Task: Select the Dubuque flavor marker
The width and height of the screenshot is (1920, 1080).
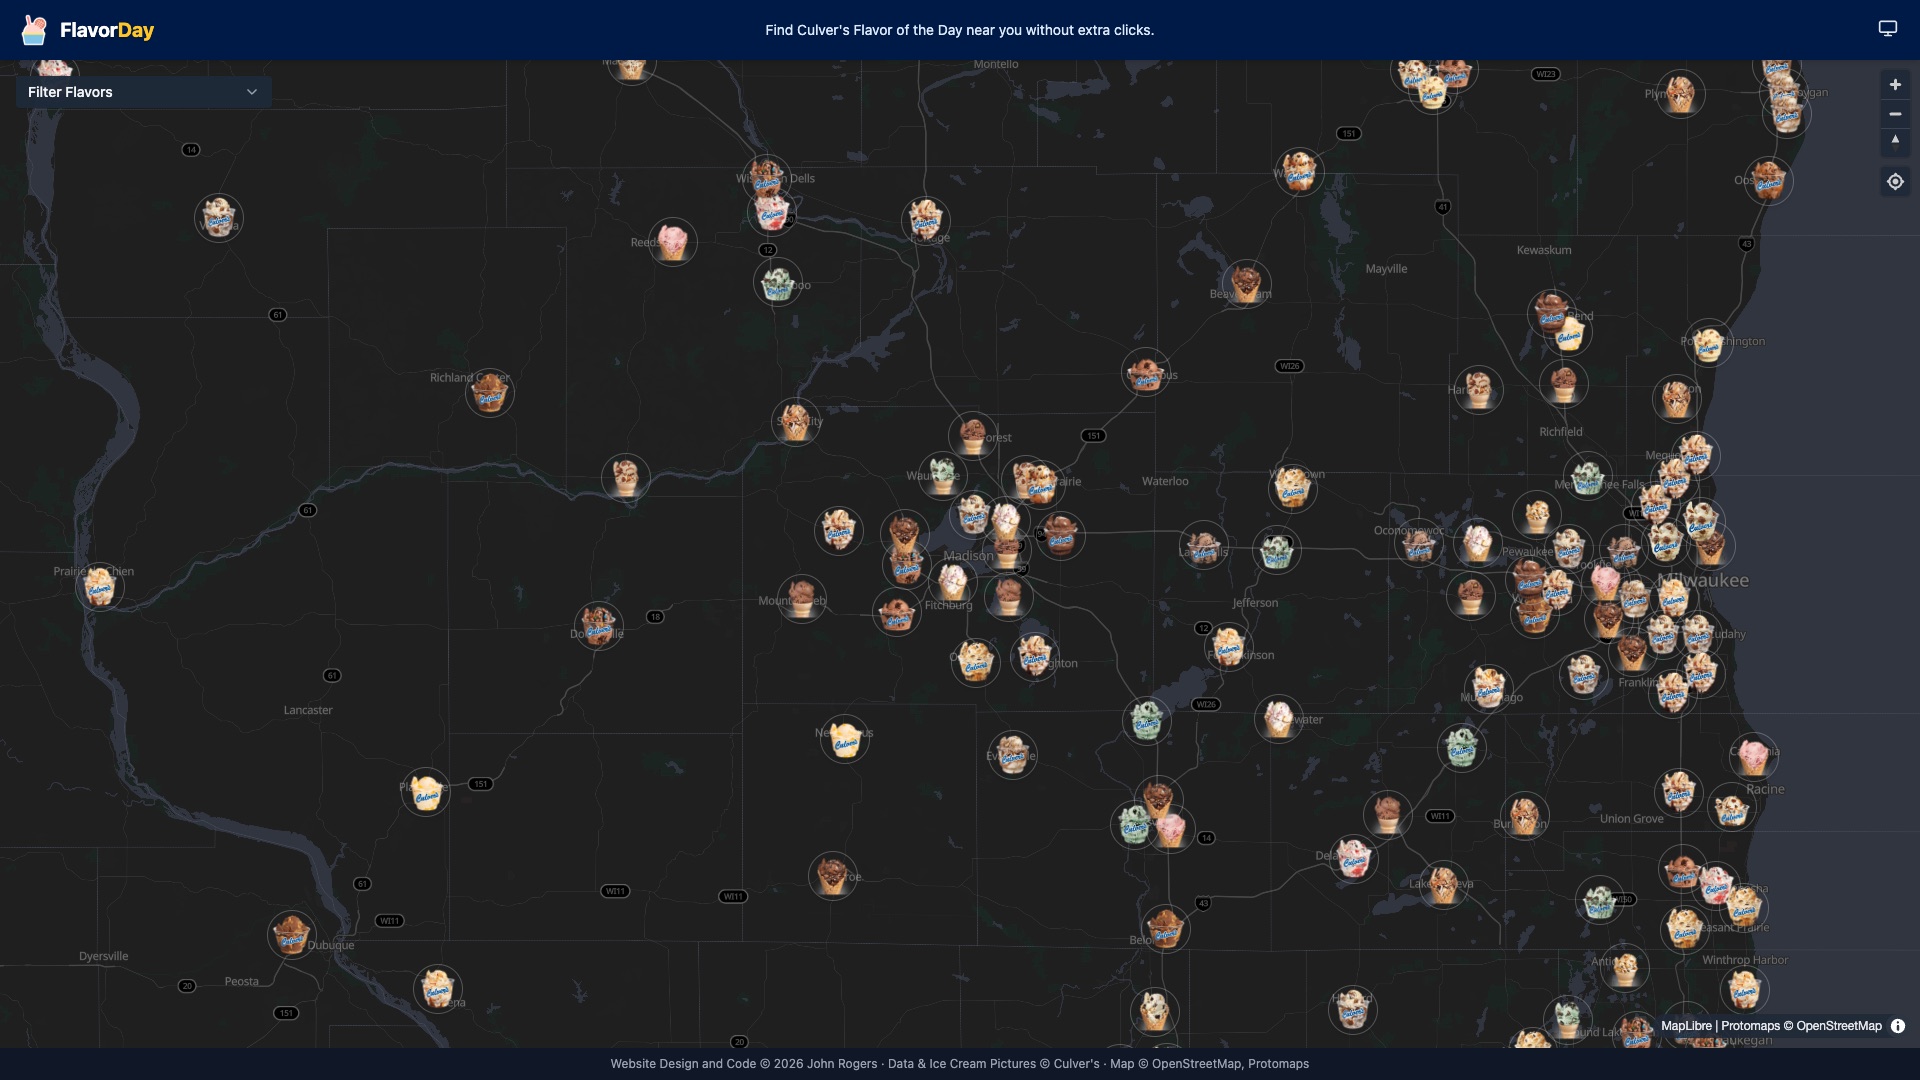Action: [292, 935]
